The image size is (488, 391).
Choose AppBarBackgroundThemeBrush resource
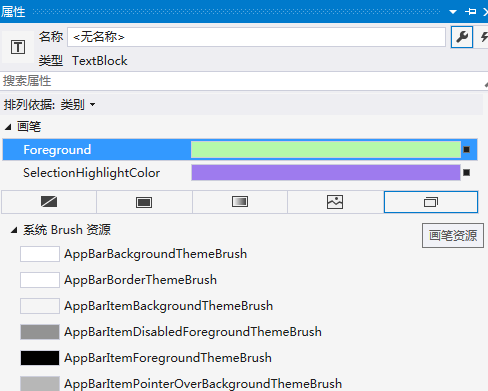pos(156,254)
